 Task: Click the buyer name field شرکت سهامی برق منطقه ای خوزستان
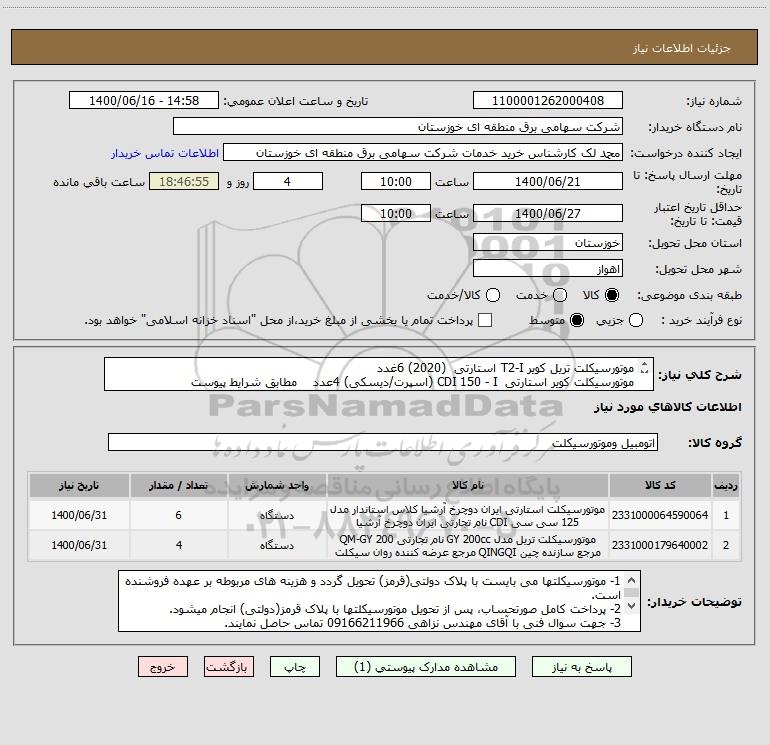tap(398, 126)
